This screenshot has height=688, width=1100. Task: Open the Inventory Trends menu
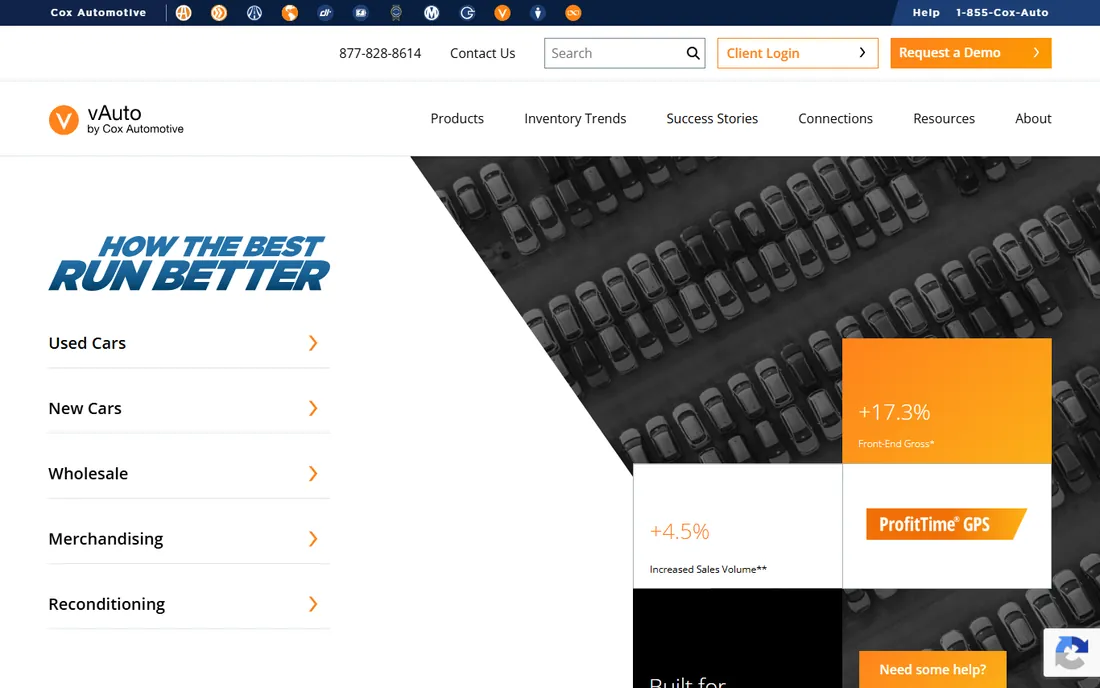pos(575,119)
